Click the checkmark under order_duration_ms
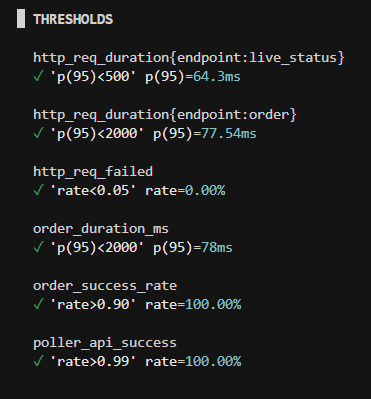 point(38,248)
